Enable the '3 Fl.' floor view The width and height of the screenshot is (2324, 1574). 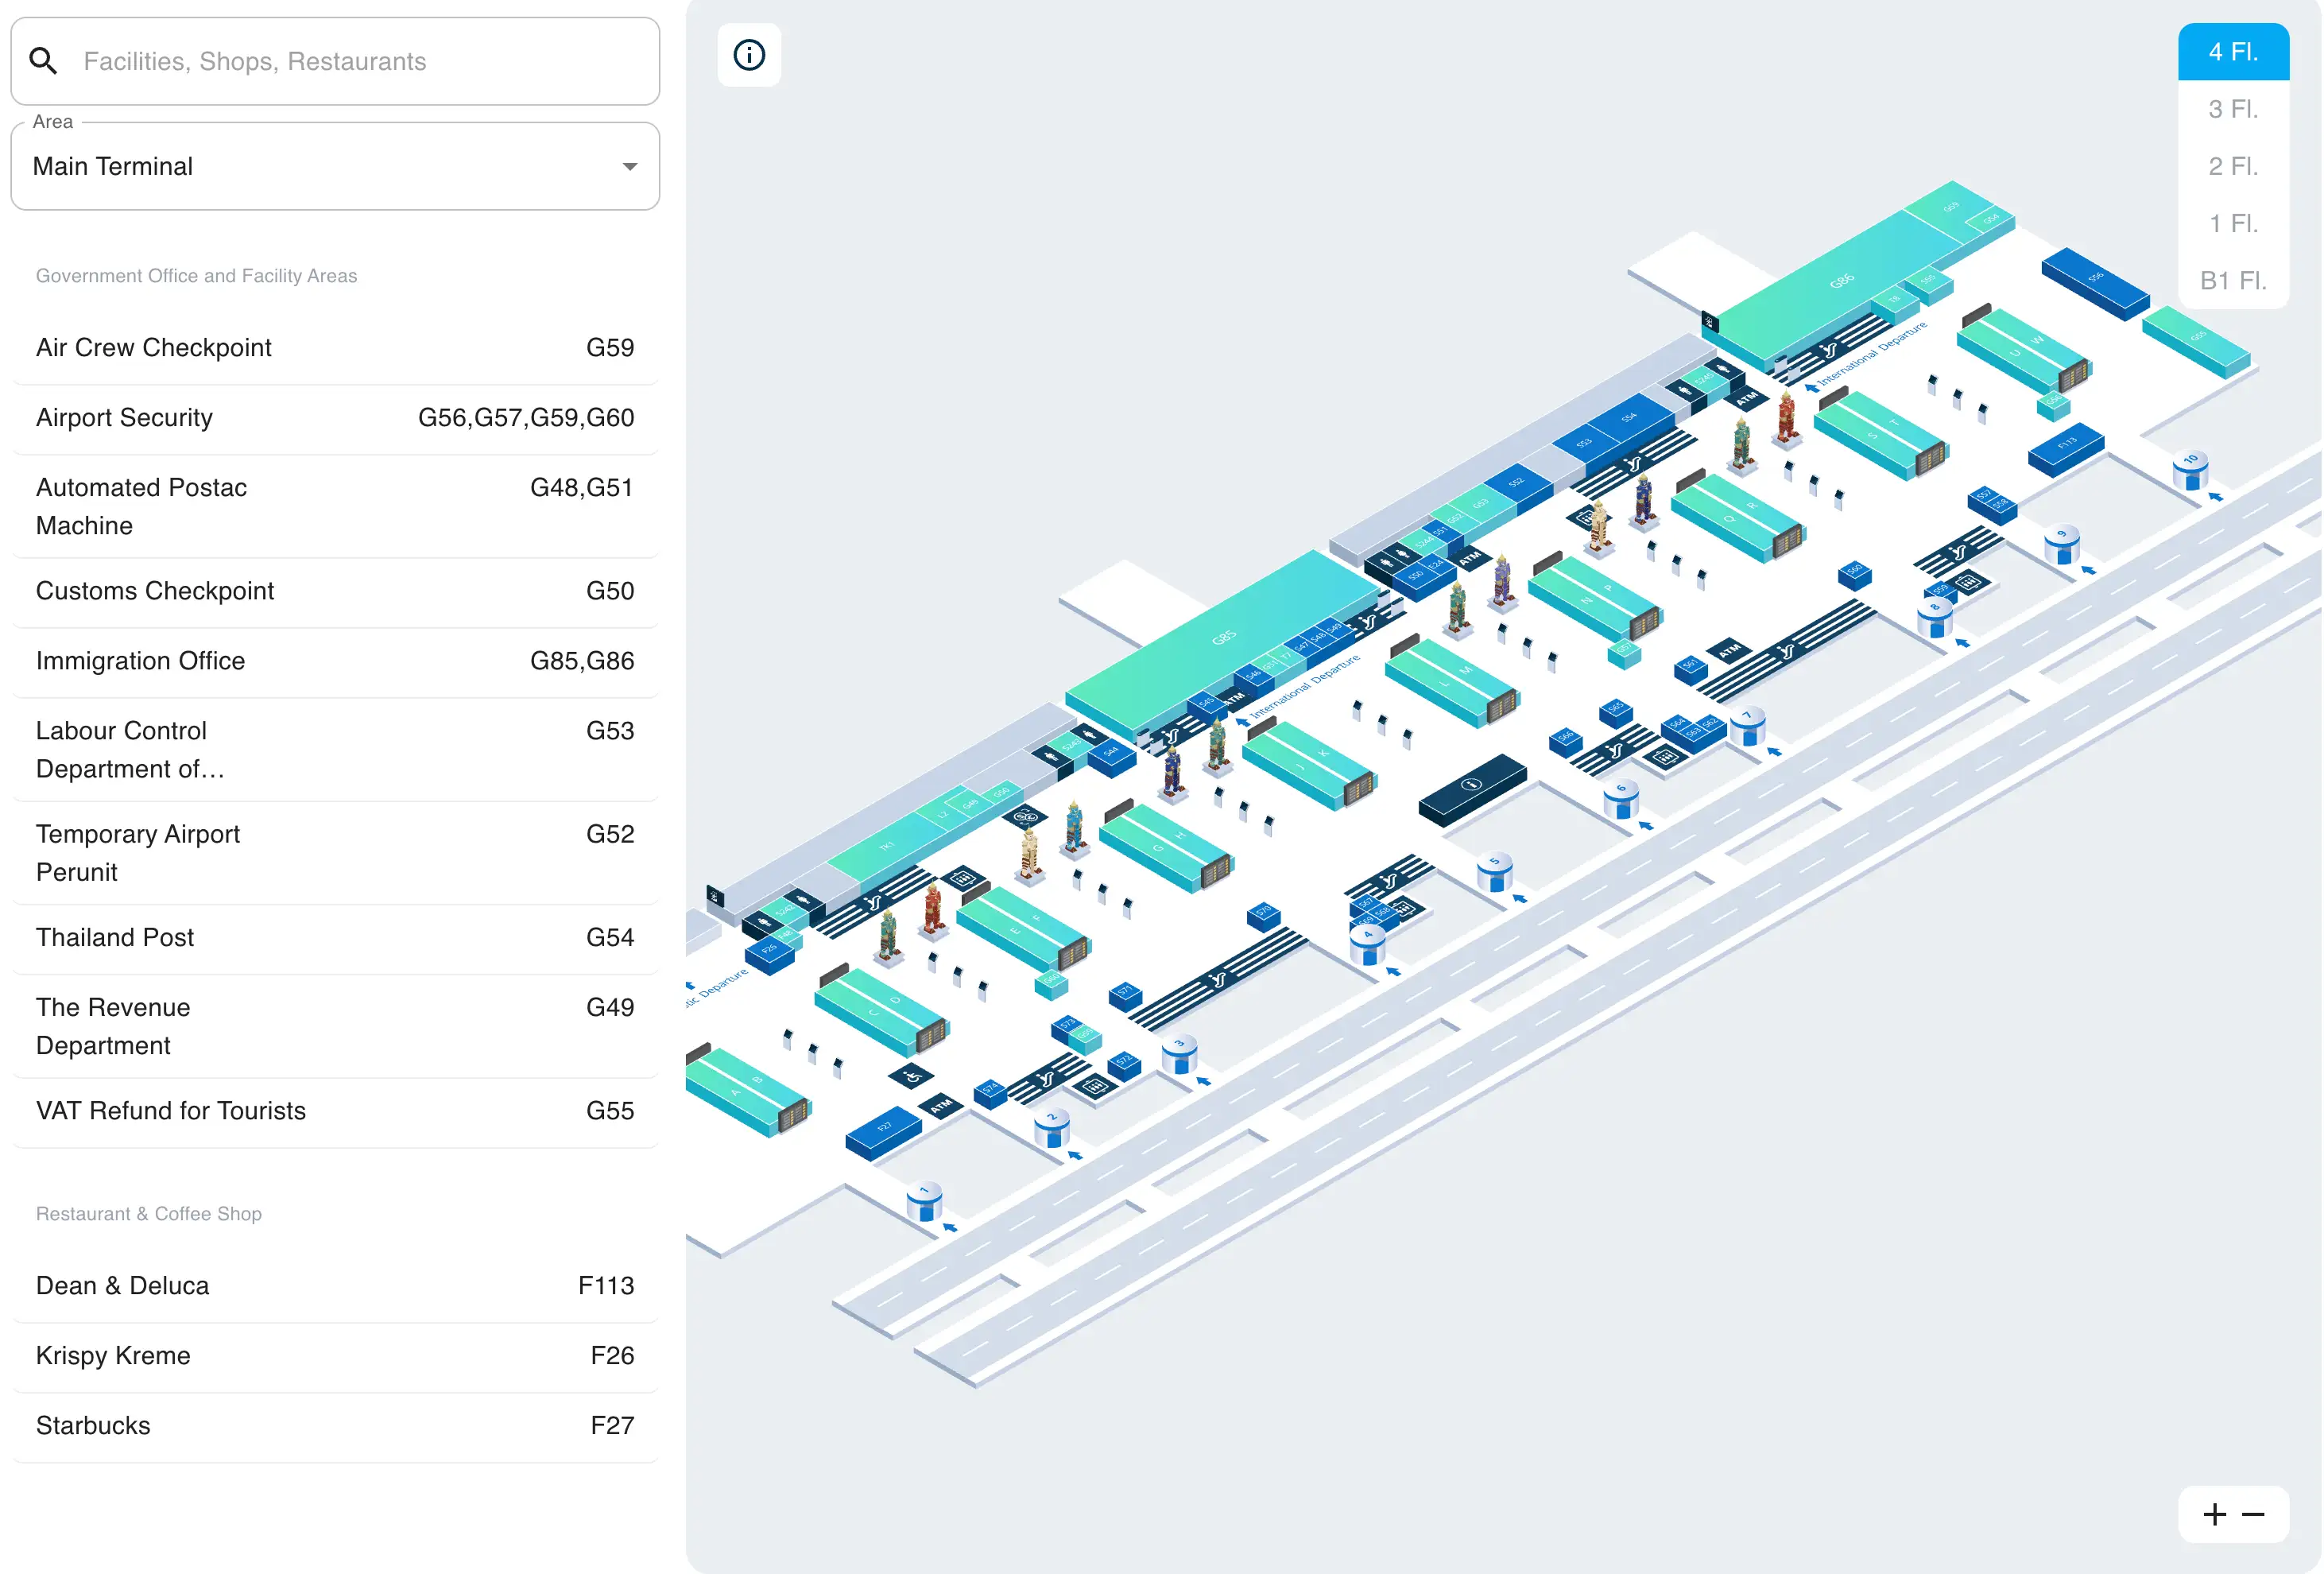pos(2233,110)
